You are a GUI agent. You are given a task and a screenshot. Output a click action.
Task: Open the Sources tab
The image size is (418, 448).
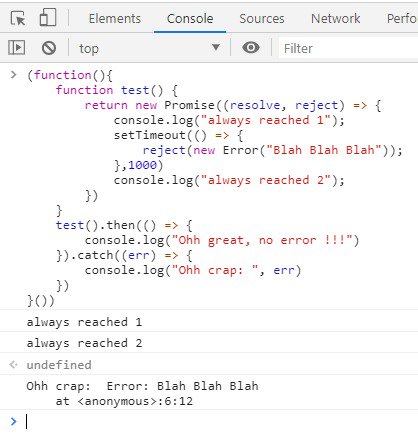point(262,19)
